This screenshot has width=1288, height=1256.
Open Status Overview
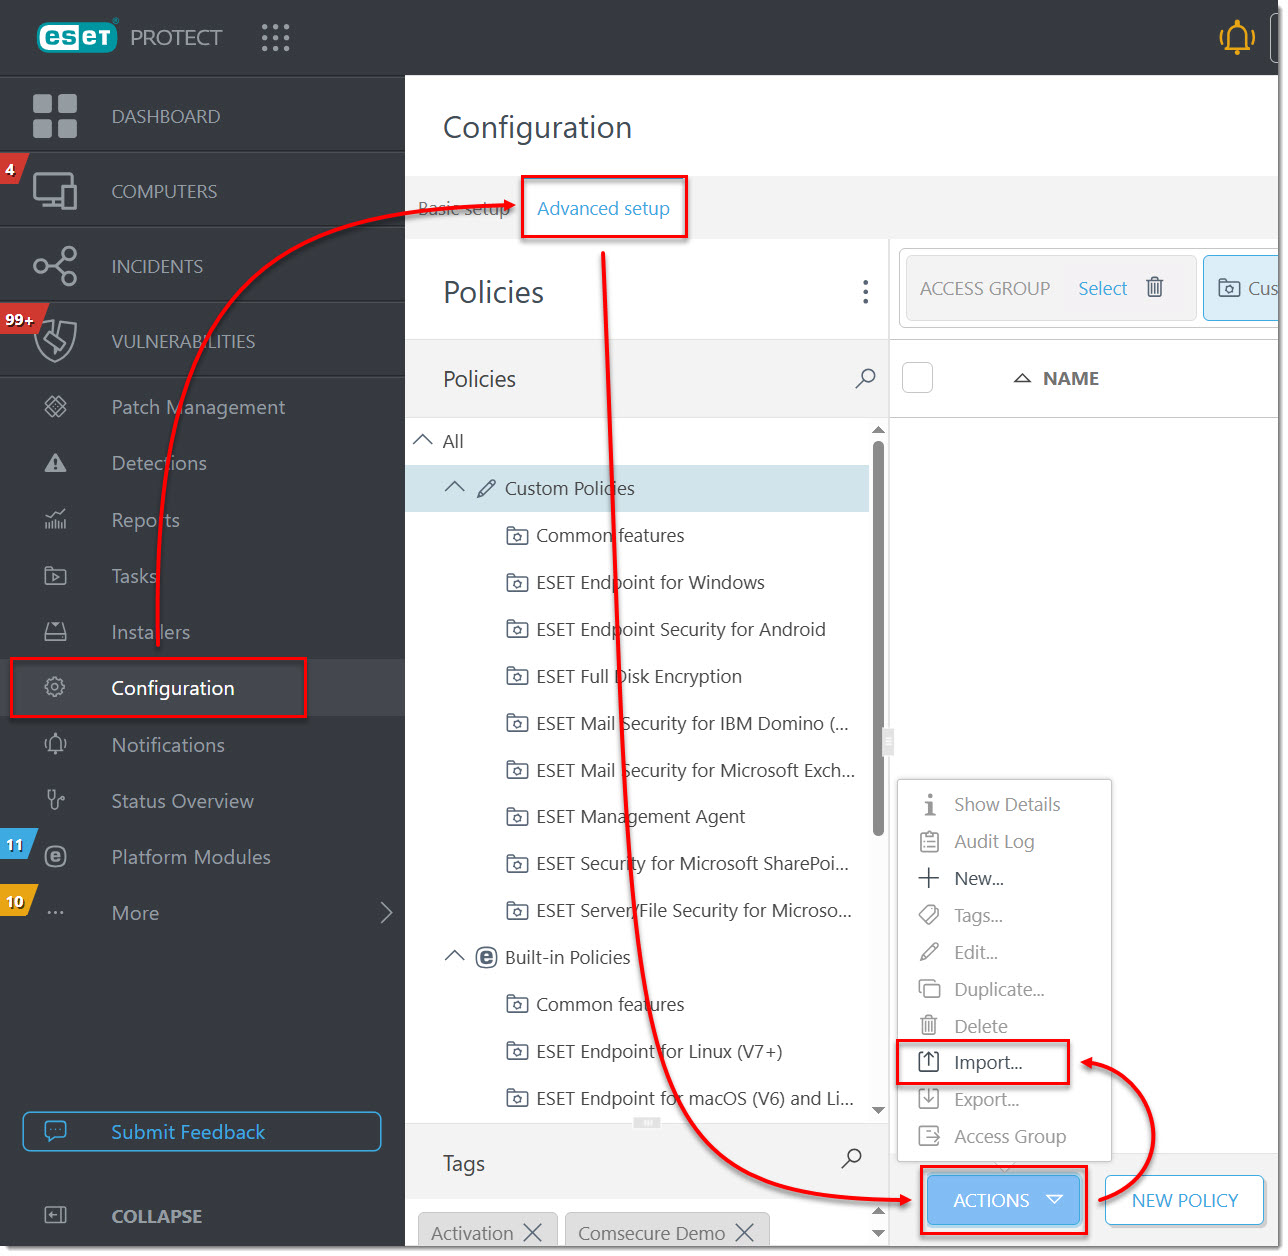202,801
